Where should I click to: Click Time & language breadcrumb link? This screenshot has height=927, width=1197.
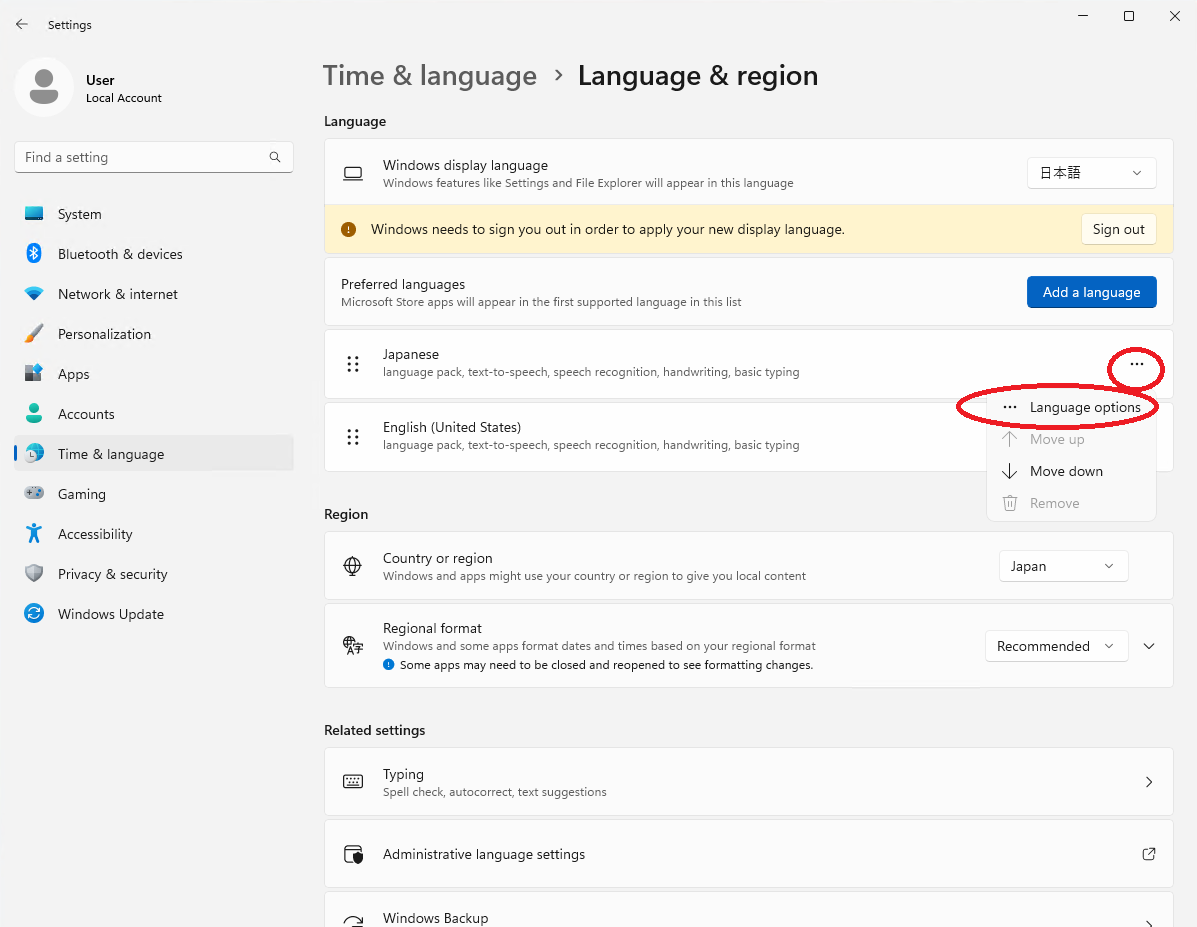[x=430, y=76]
